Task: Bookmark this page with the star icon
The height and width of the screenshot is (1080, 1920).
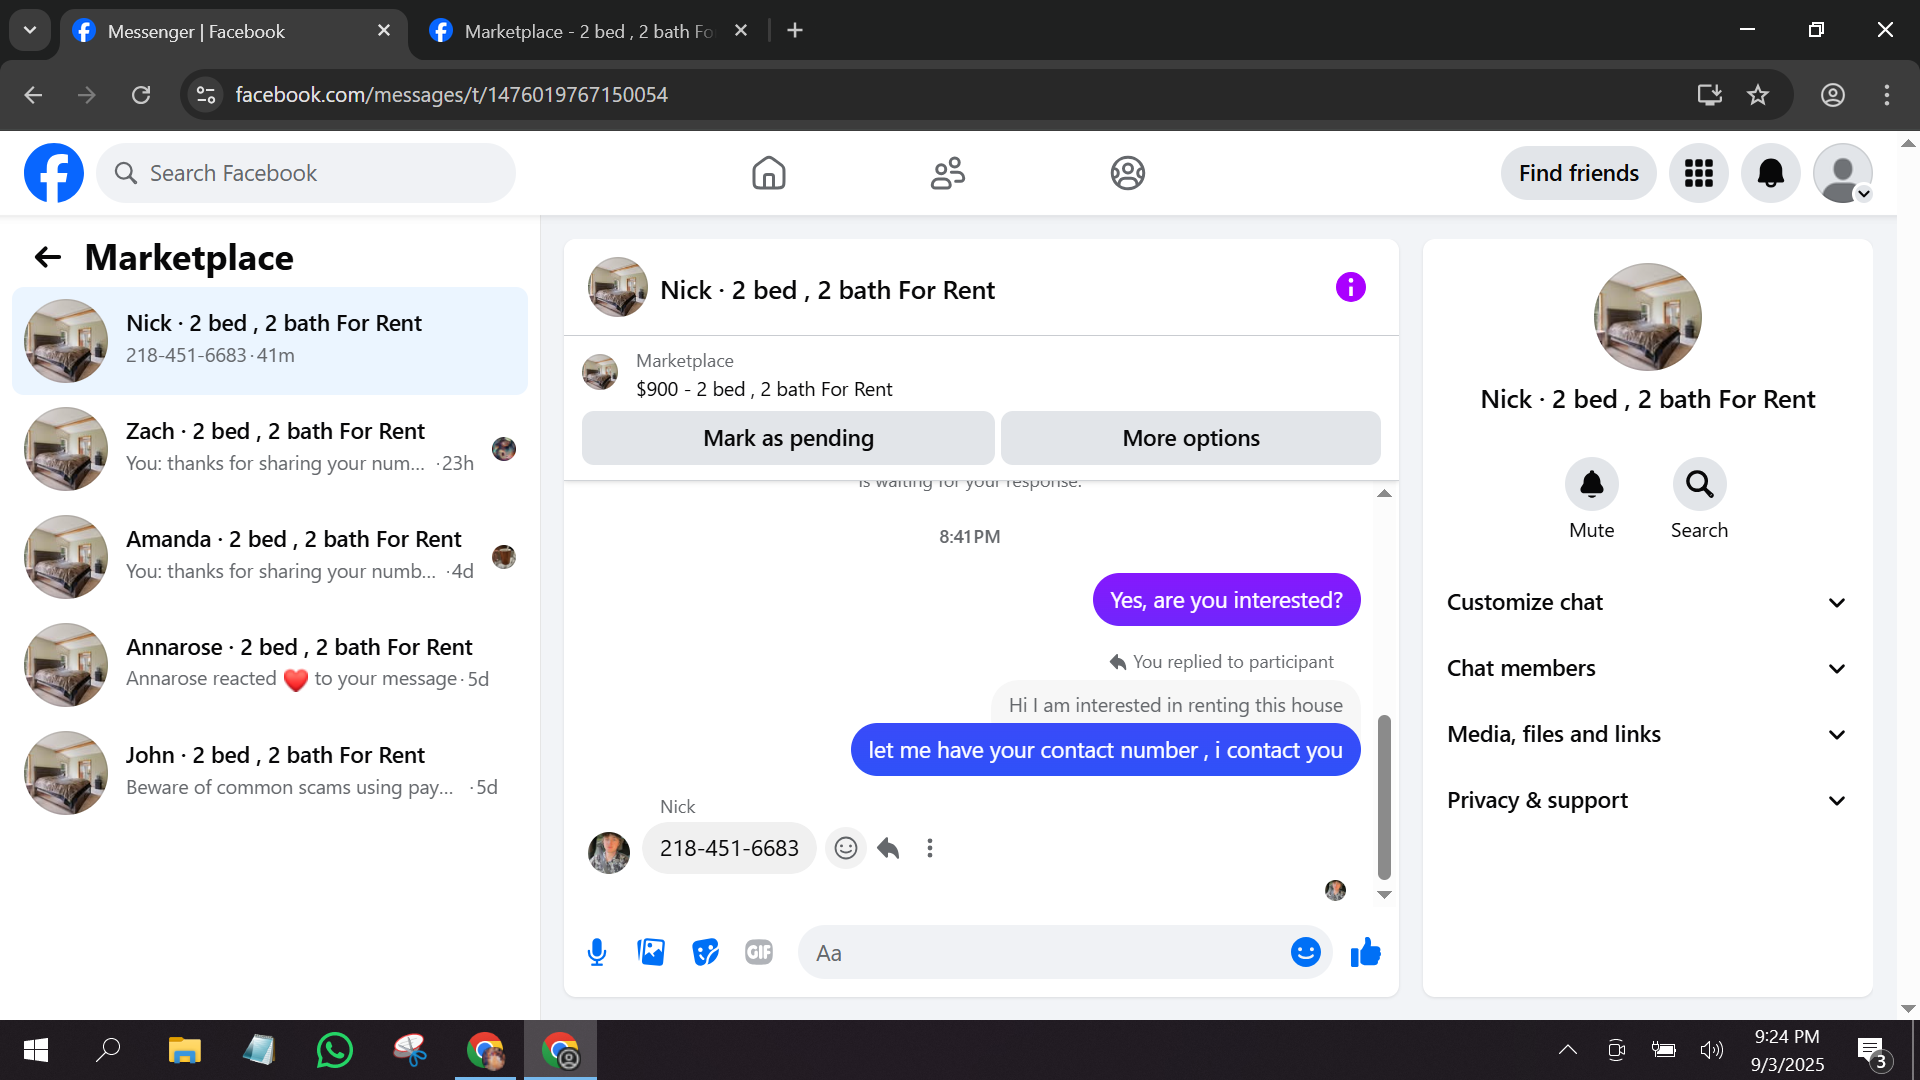Action: pos(1758,95)
